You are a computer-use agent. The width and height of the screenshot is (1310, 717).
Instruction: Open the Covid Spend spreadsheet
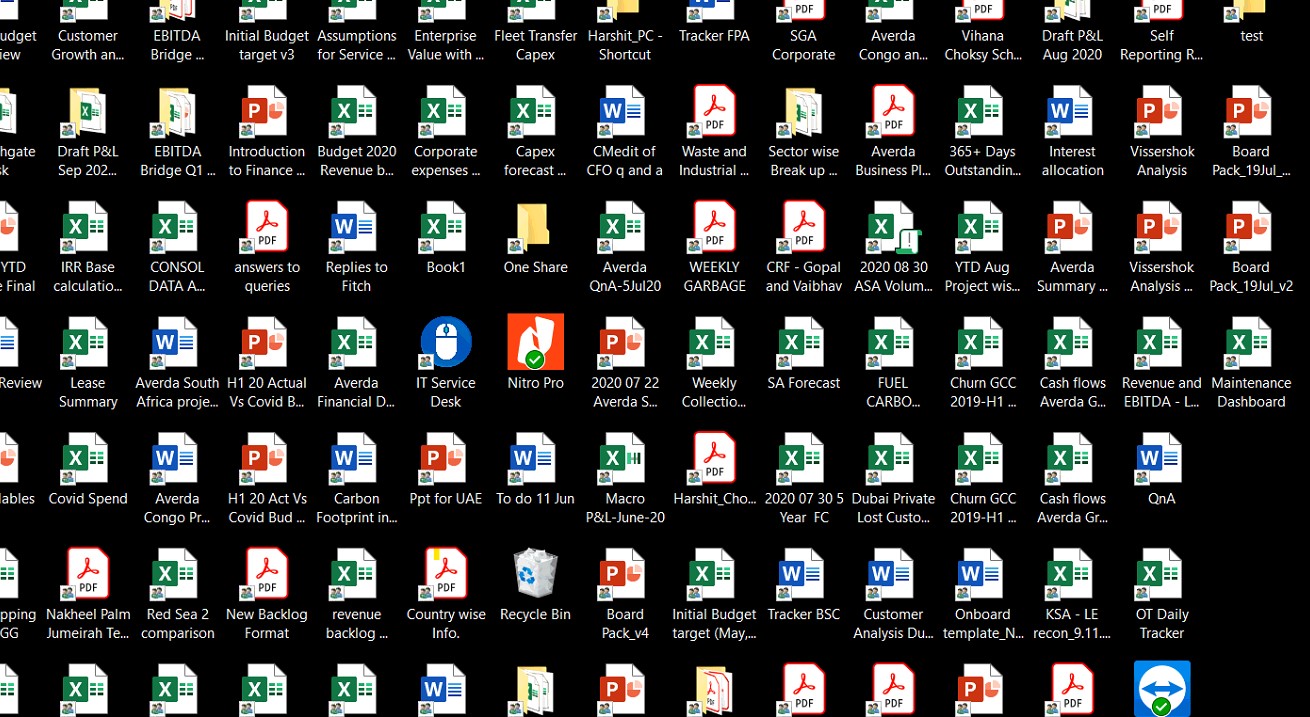coord(87,458)
